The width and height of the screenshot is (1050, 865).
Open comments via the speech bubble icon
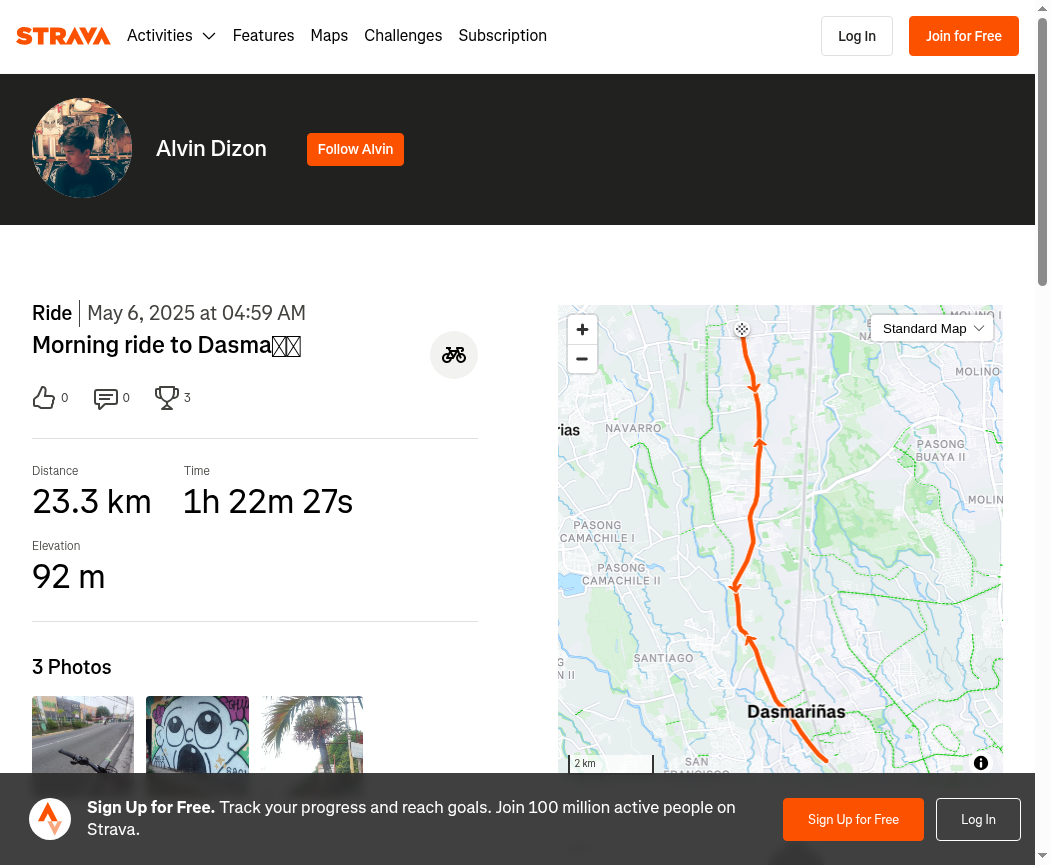[x=106, y=398]
